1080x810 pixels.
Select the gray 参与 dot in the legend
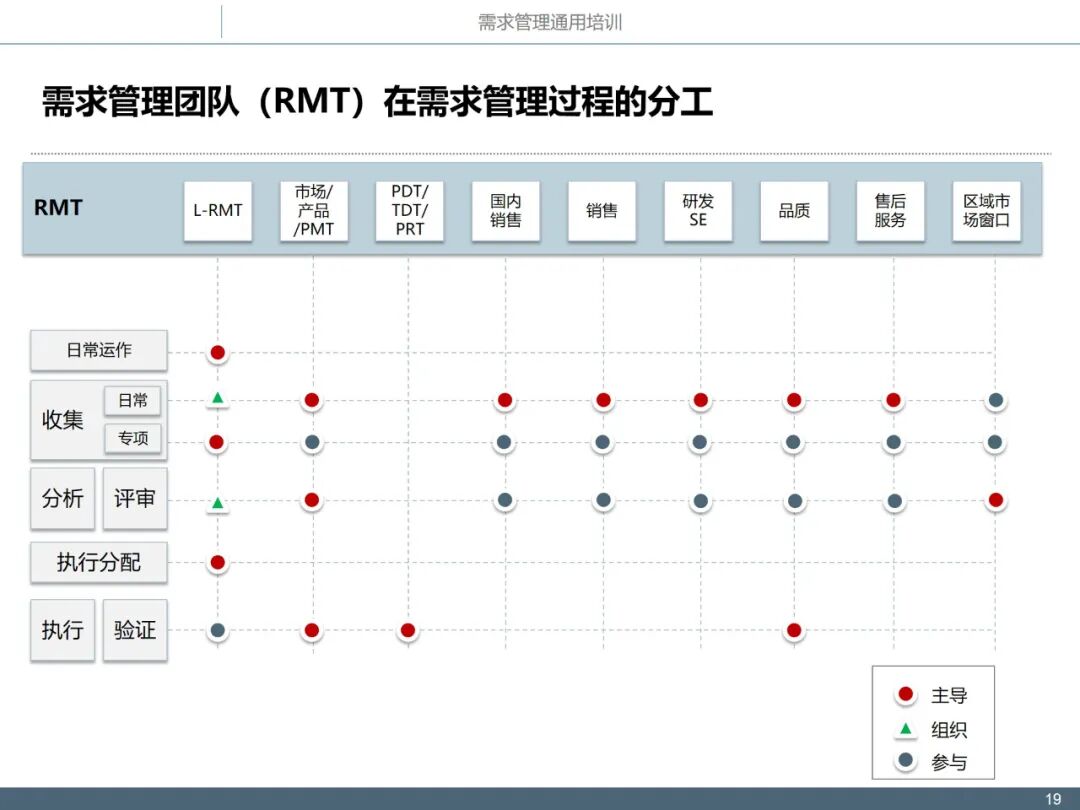coord(905,761)
